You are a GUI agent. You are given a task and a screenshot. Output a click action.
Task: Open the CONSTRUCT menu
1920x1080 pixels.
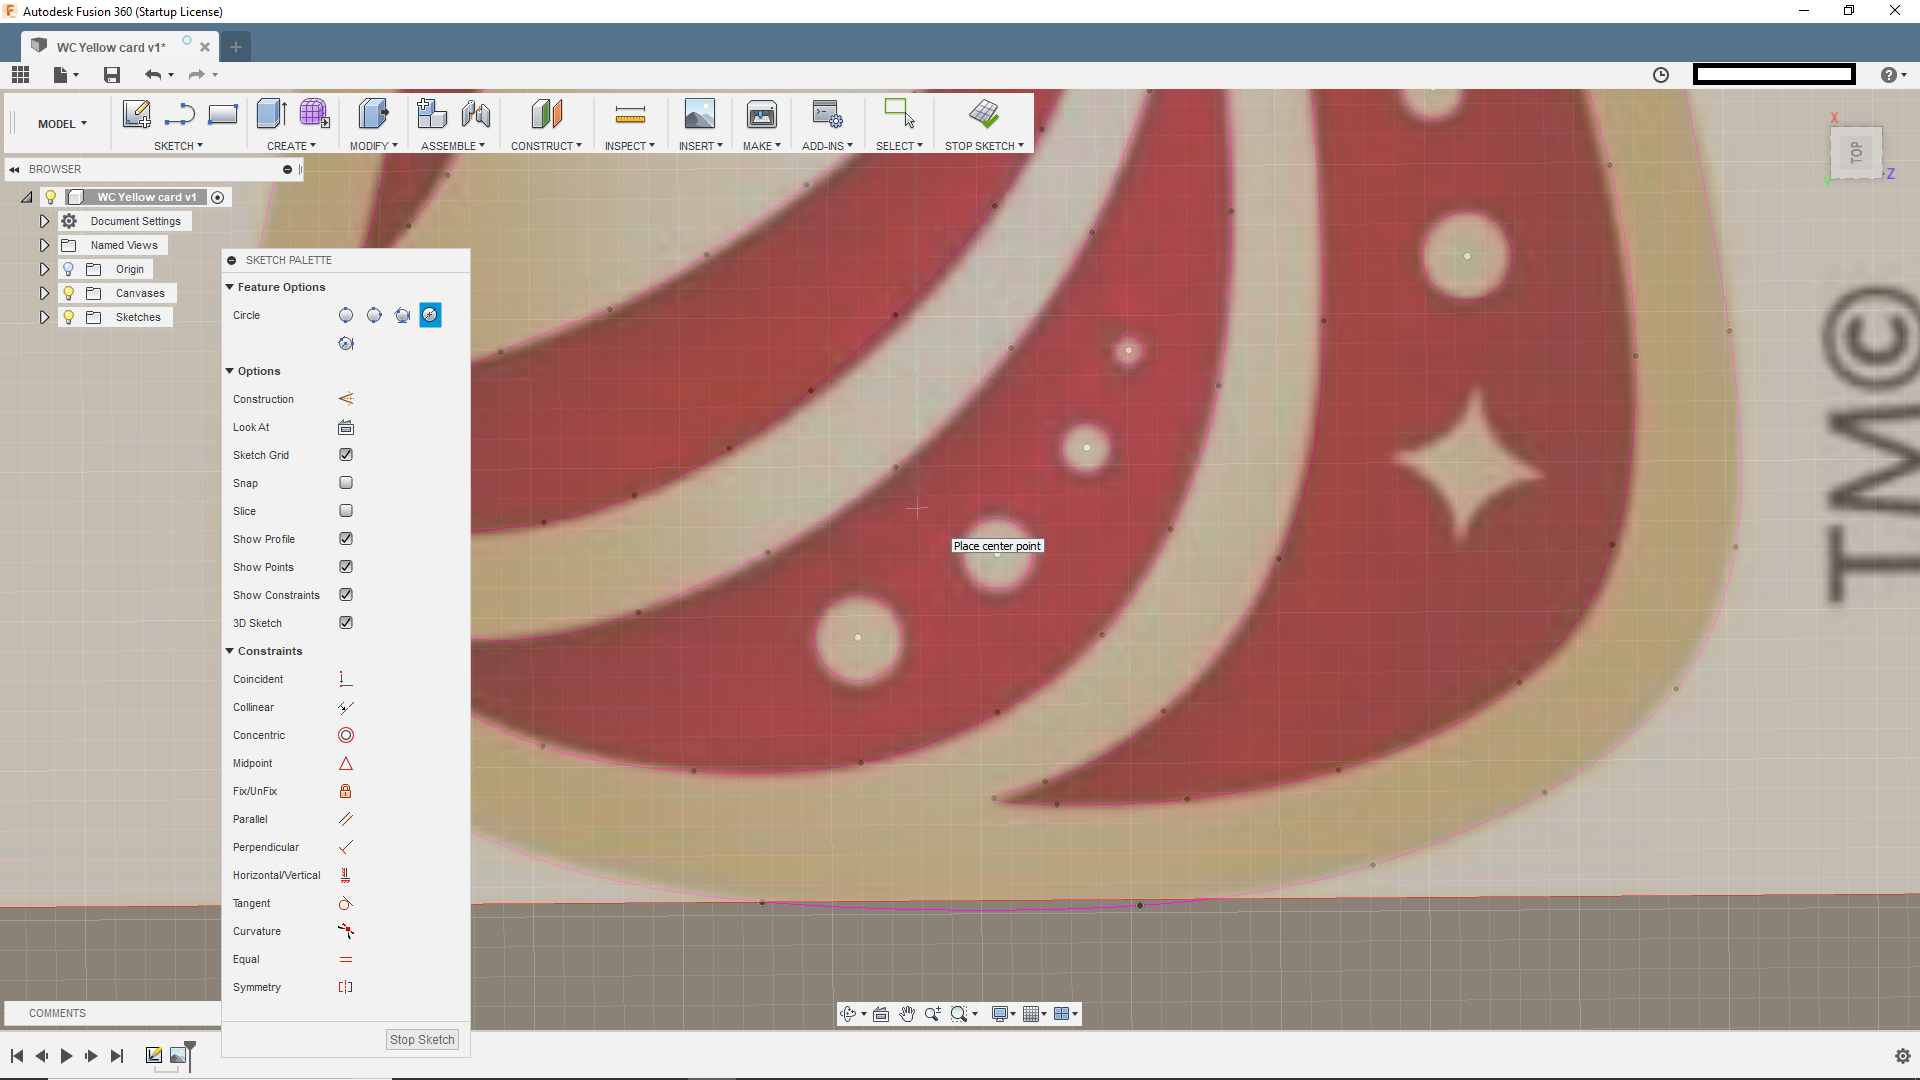[546, 146]
